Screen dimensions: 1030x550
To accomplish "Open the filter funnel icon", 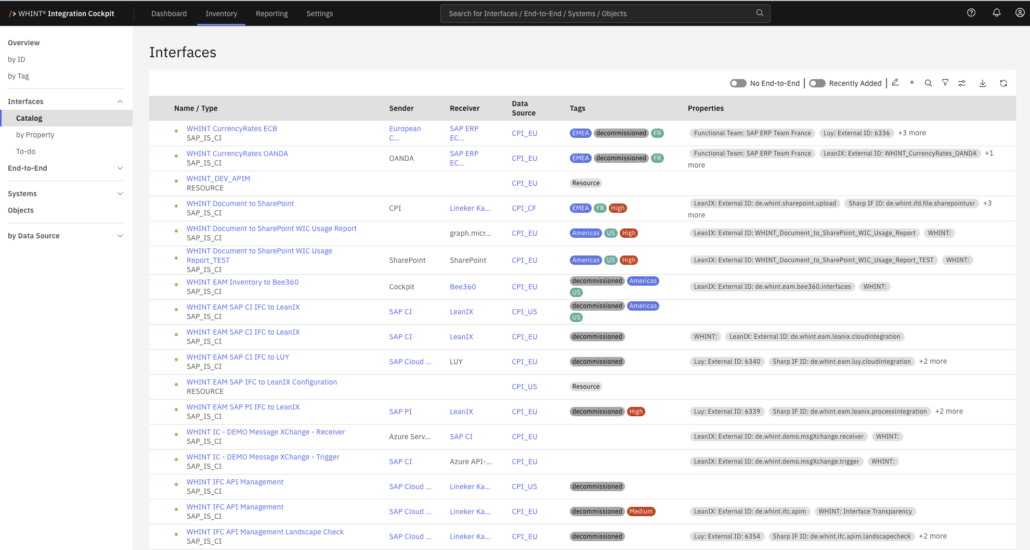I will point(945,83).
